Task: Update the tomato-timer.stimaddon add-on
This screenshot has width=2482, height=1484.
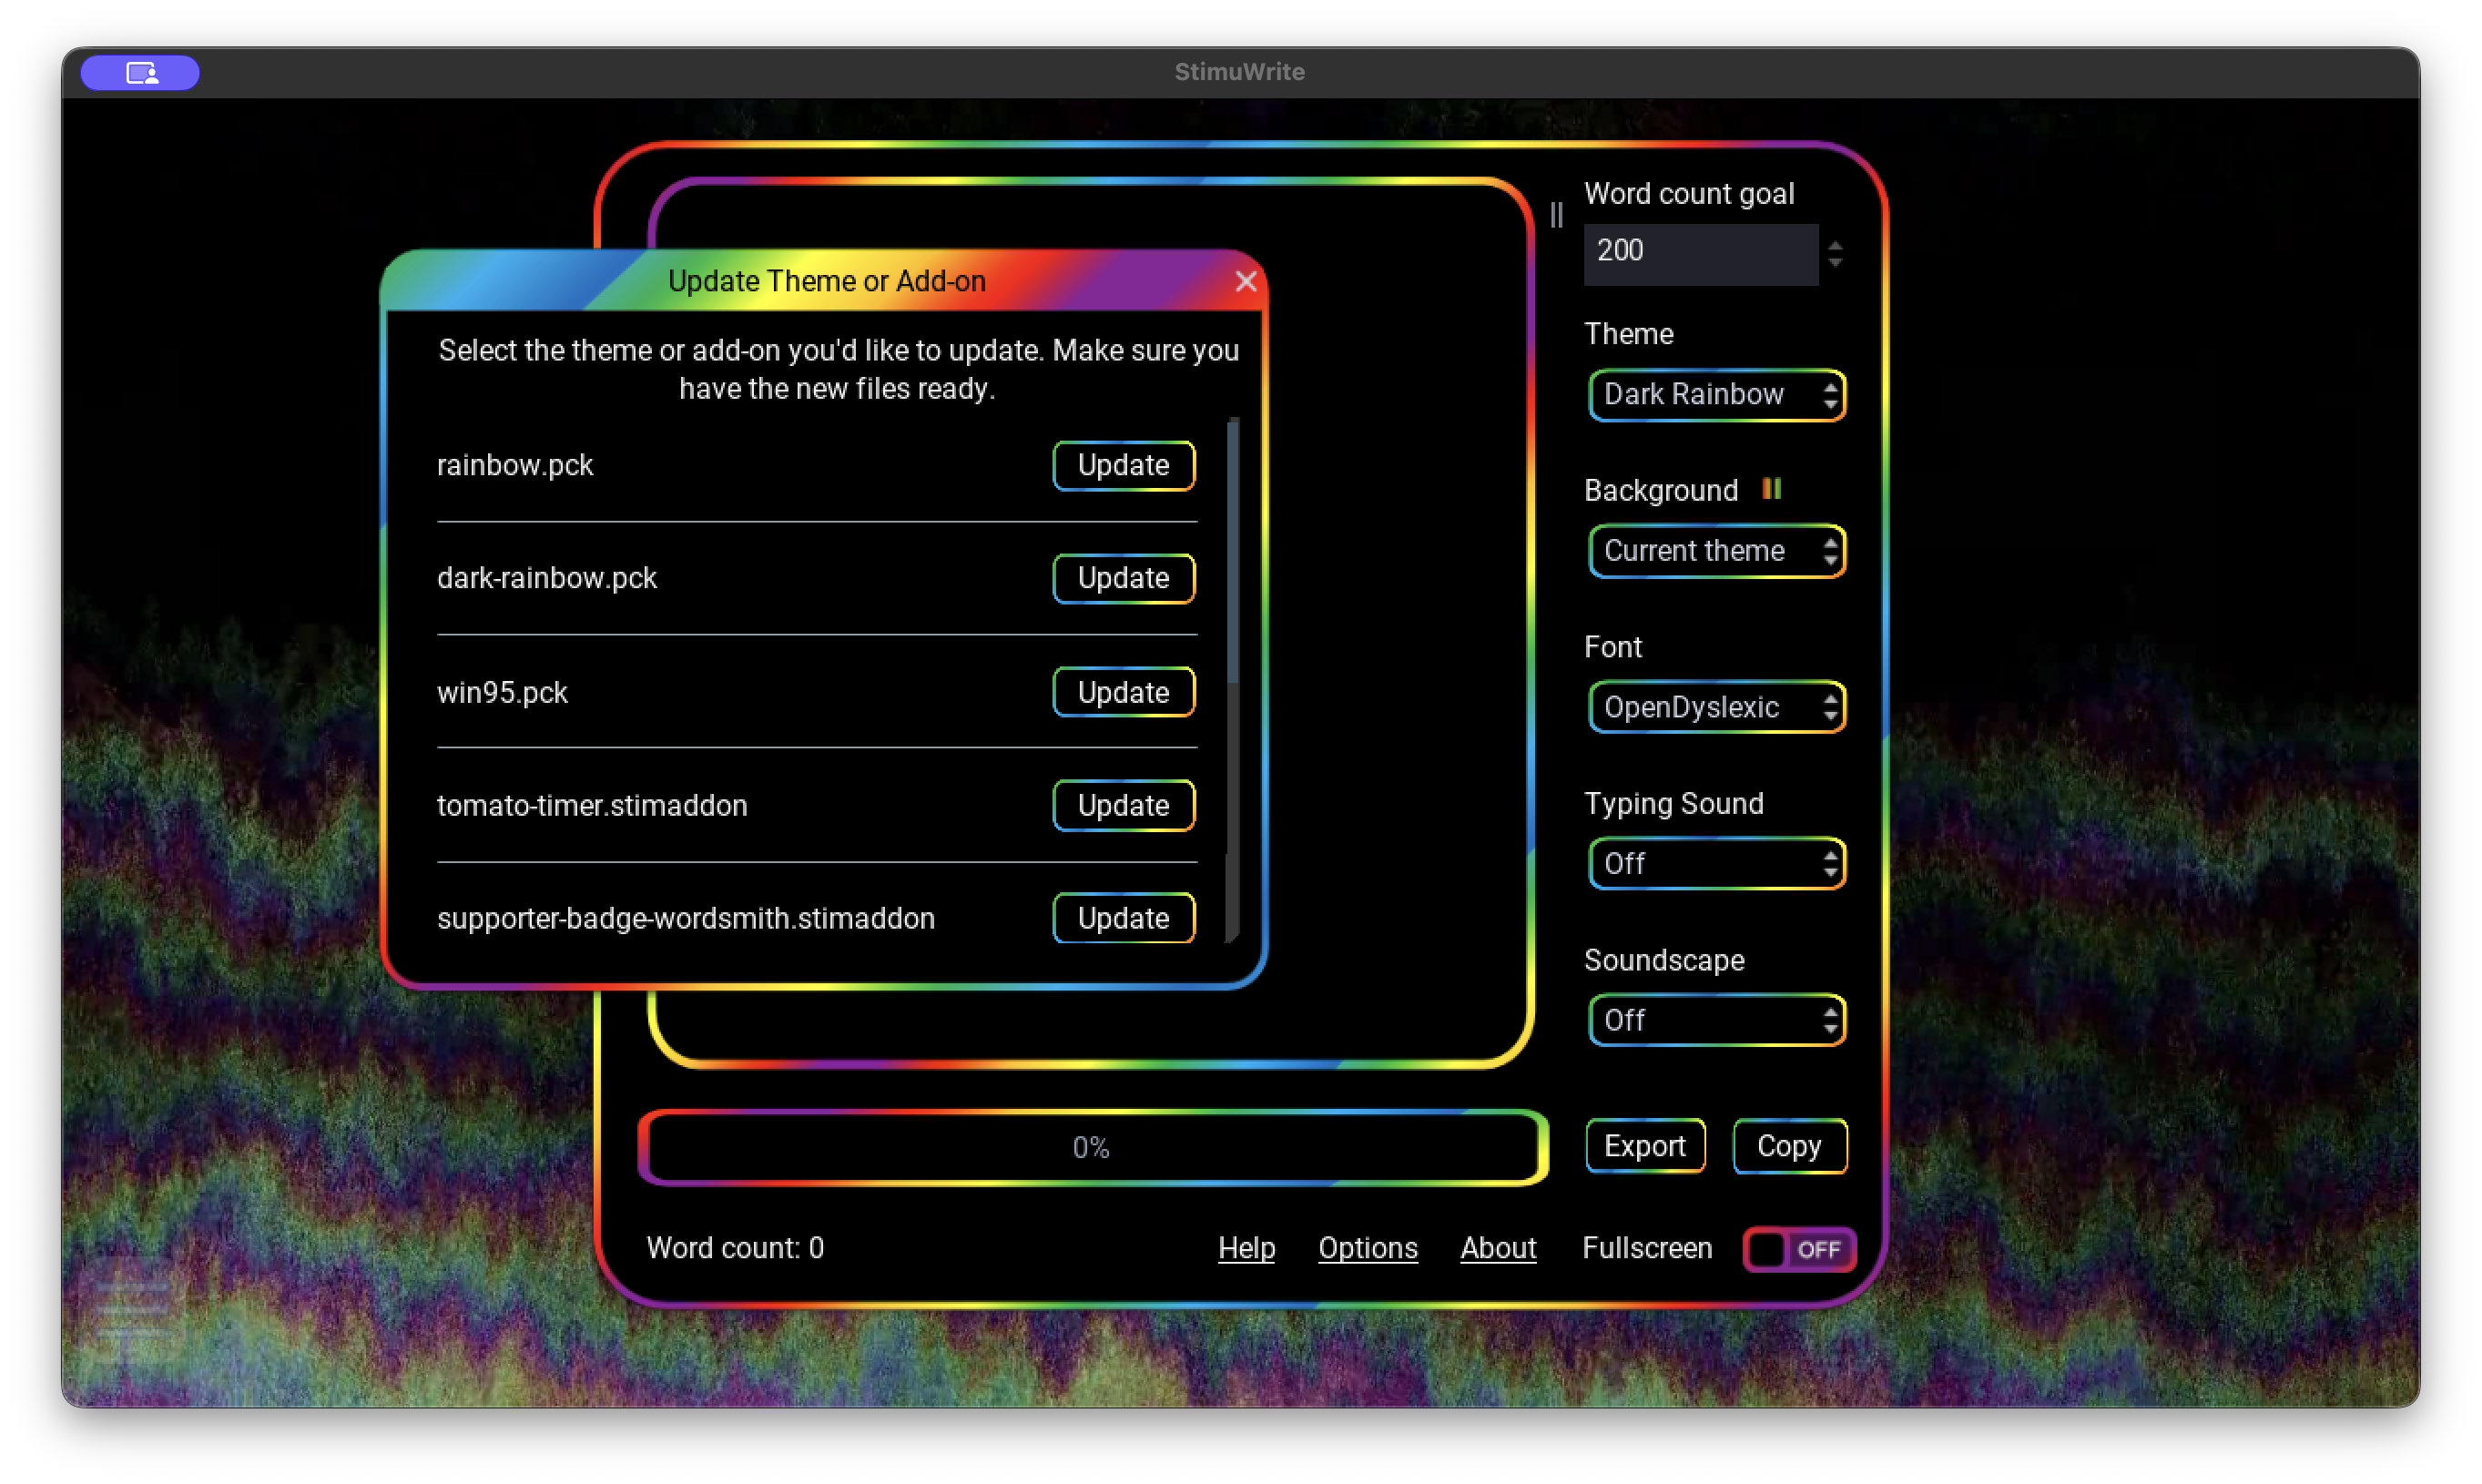Action: (x=1123, y=806)
